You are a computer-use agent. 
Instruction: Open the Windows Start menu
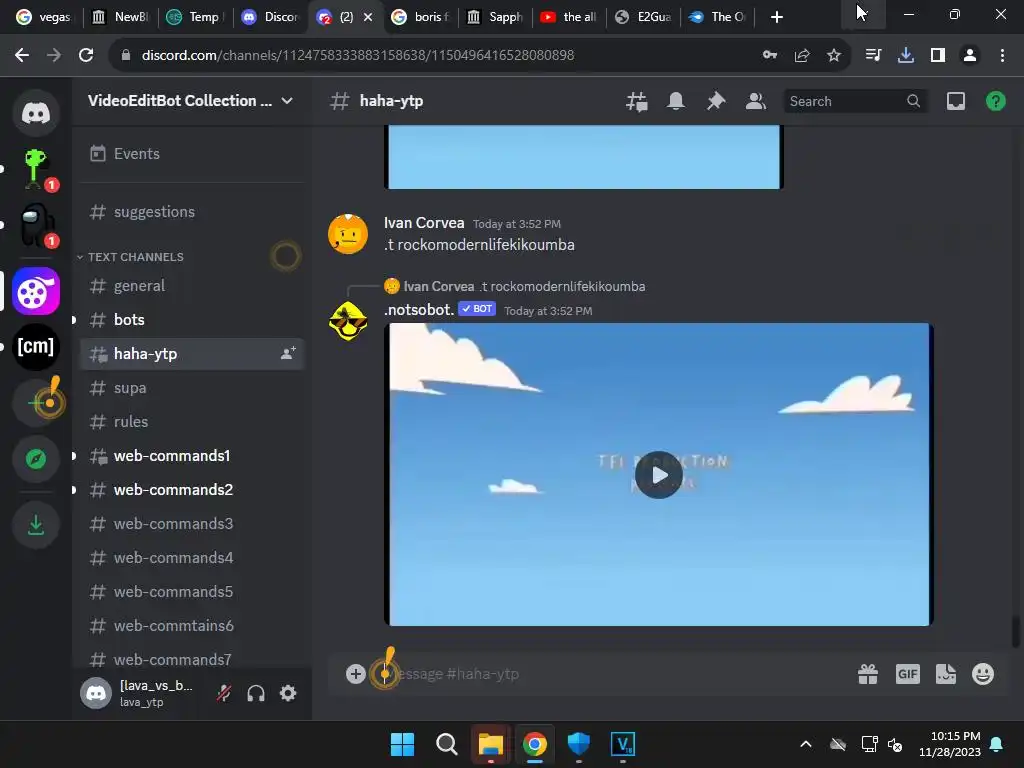click(402, 744)
